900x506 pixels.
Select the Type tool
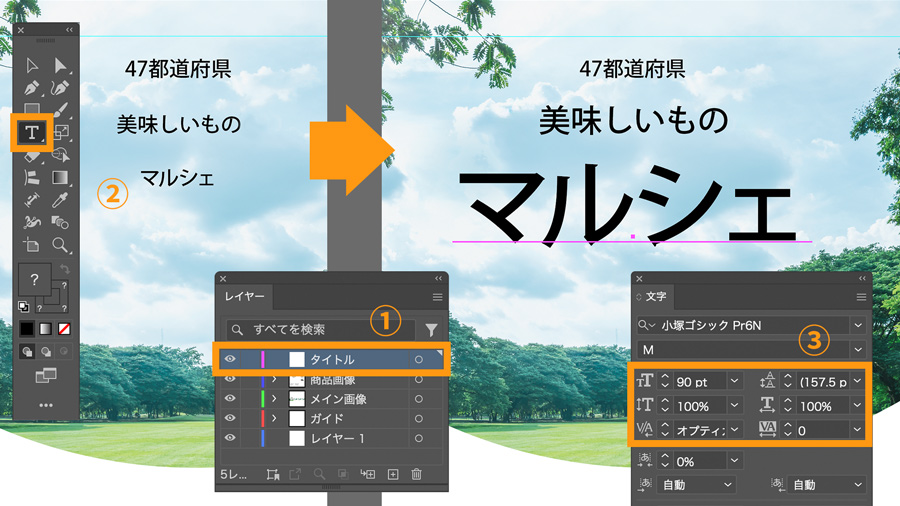coord(32,133)
